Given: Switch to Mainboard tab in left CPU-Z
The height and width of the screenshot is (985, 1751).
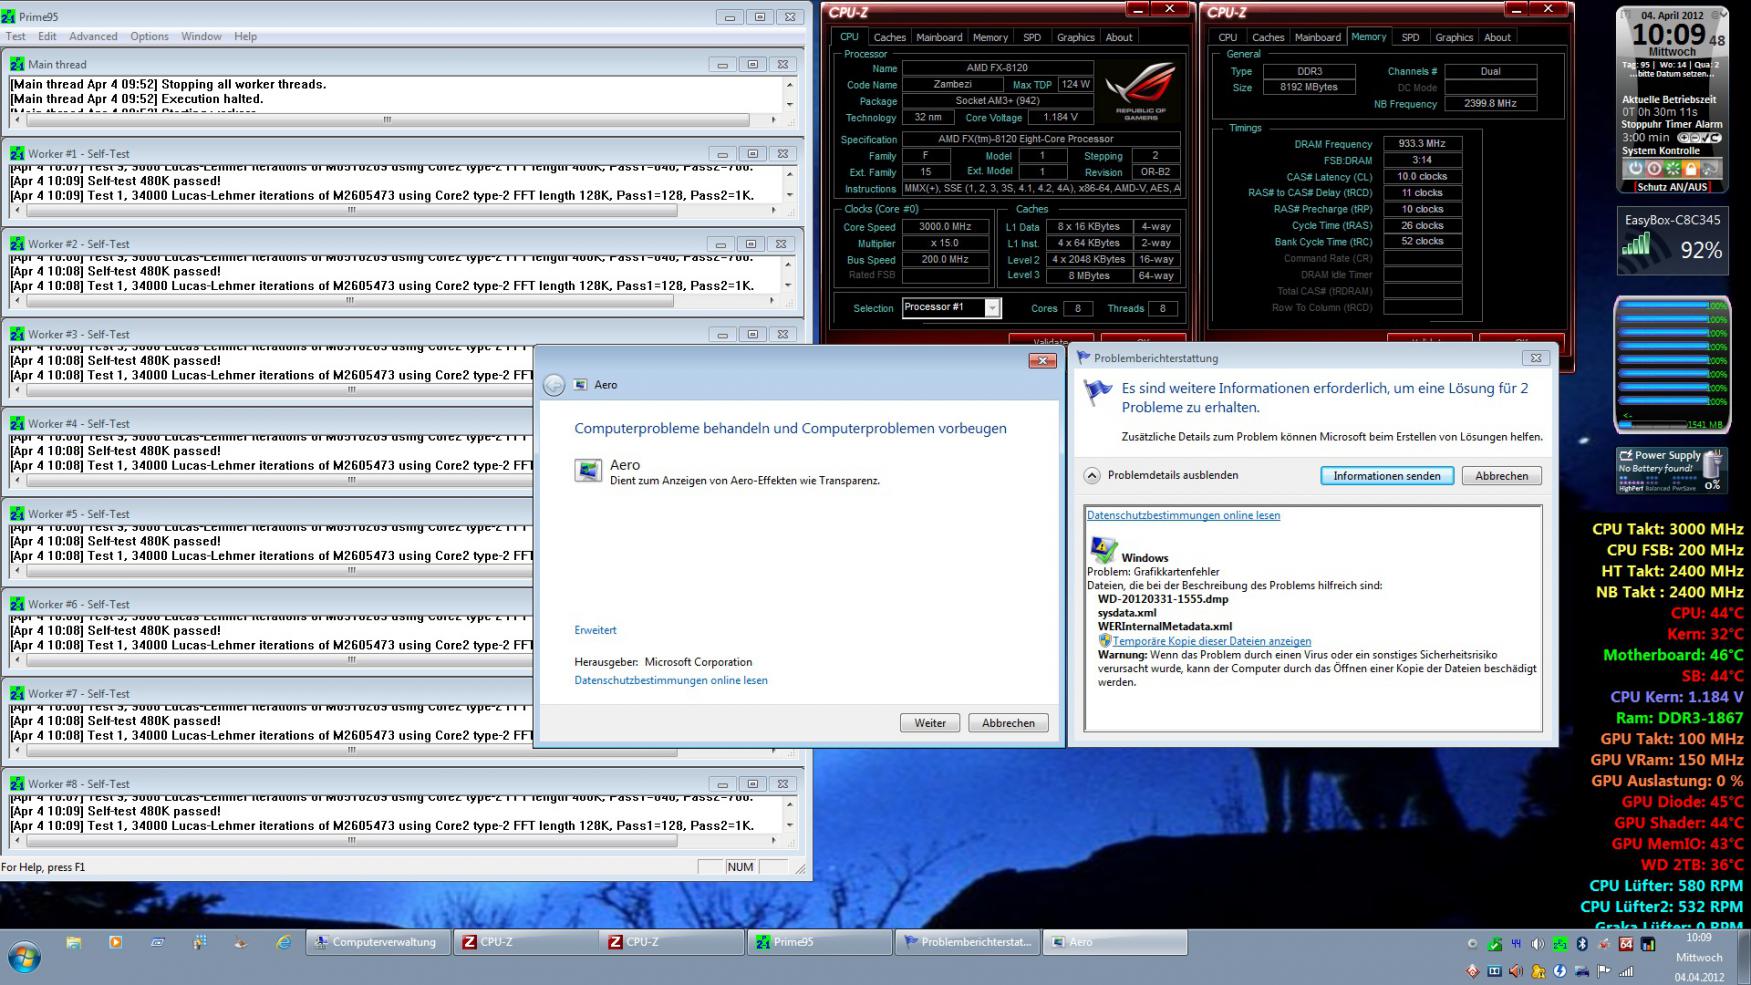Looking at the screenshot, I should 939,37.
